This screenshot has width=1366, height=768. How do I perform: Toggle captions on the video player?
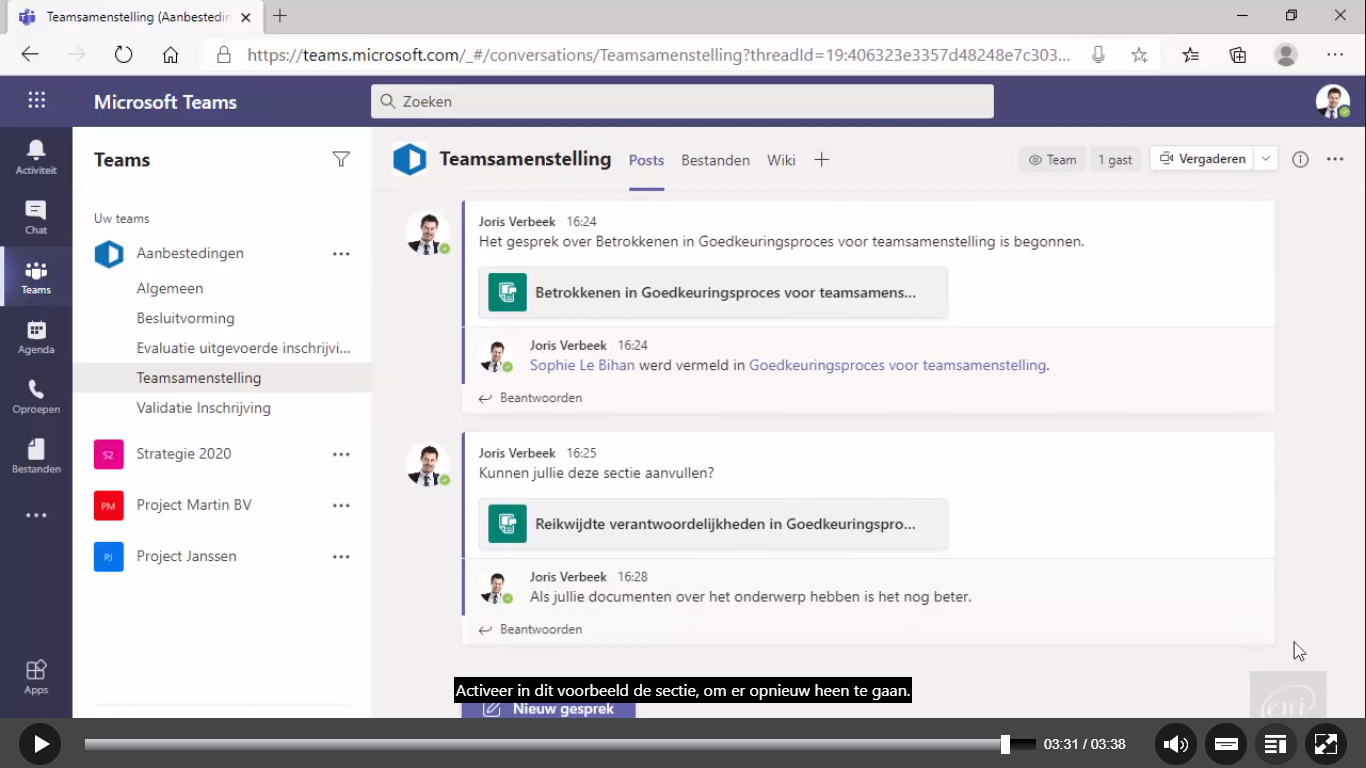(x=1225, y=744)
